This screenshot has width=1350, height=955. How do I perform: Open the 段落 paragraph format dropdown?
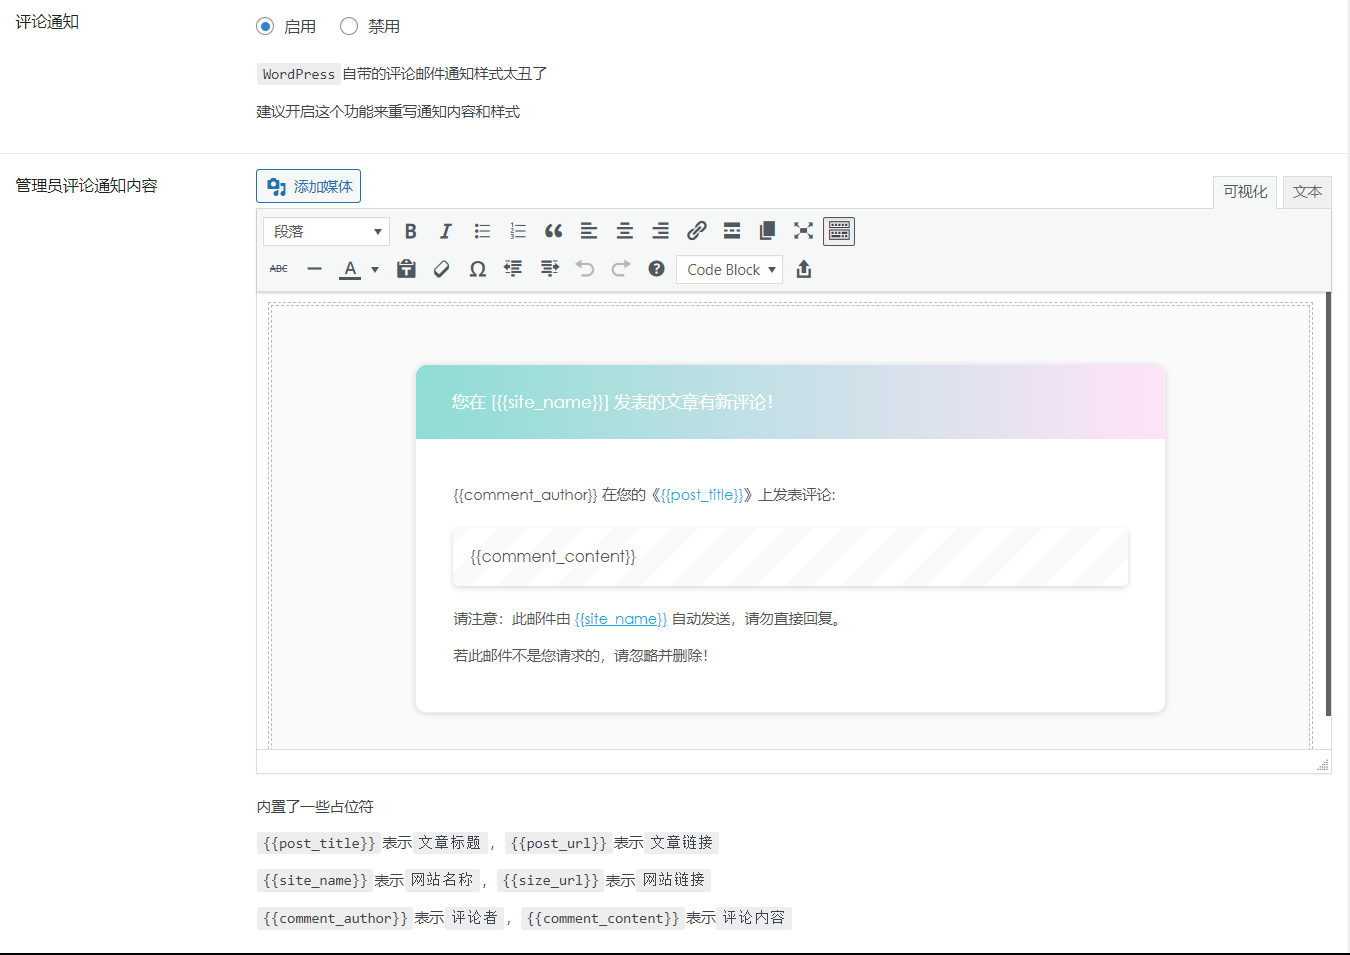click(326, 231)
